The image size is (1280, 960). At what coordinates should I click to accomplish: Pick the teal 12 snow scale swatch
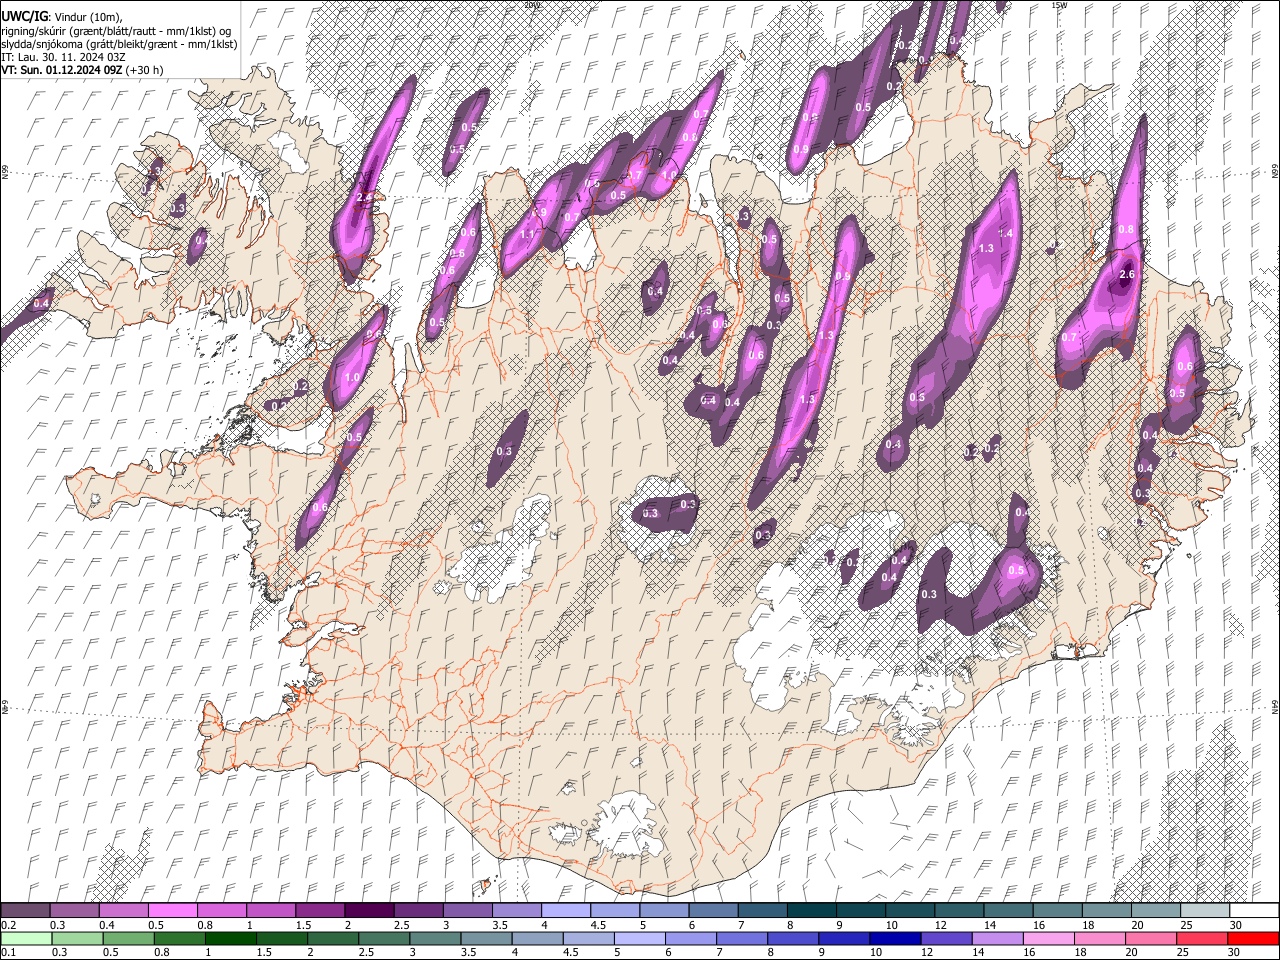pos(959,910)
